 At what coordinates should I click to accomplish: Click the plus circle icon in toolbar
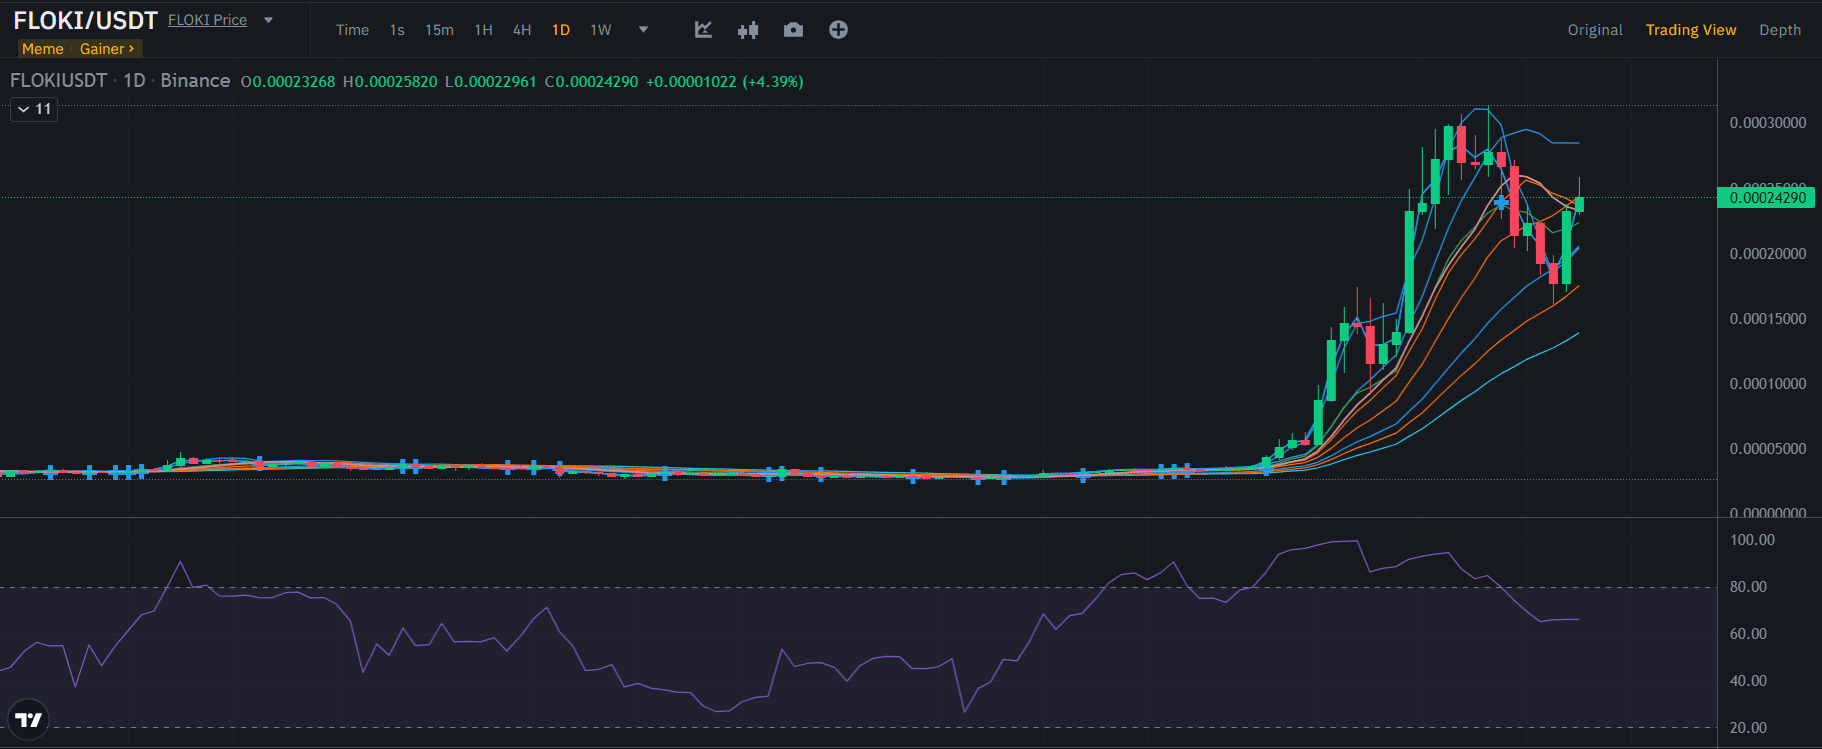click(x=838, y=30)
